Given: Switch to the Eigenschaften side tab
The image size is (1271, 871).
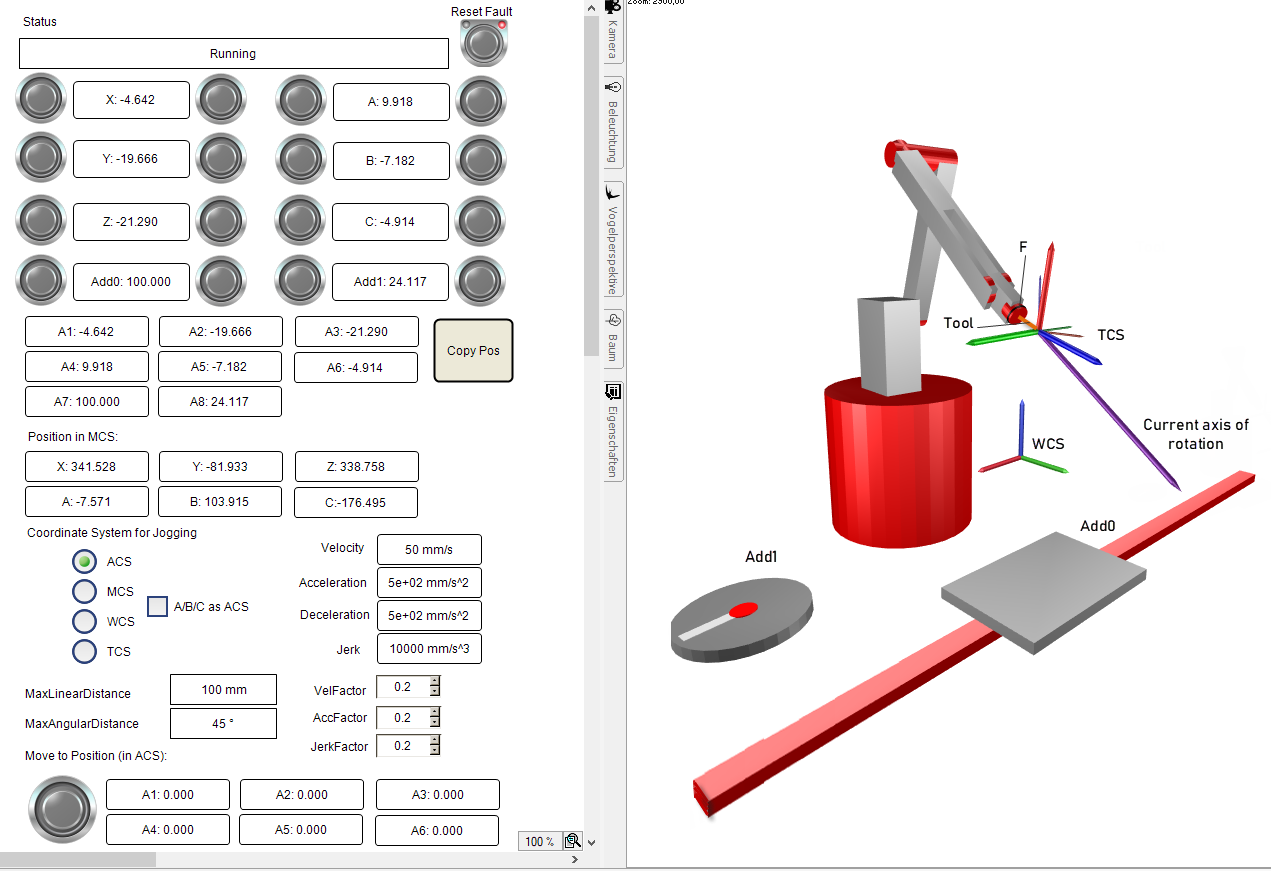Looking at the screenshot, I should coord(613,428).
